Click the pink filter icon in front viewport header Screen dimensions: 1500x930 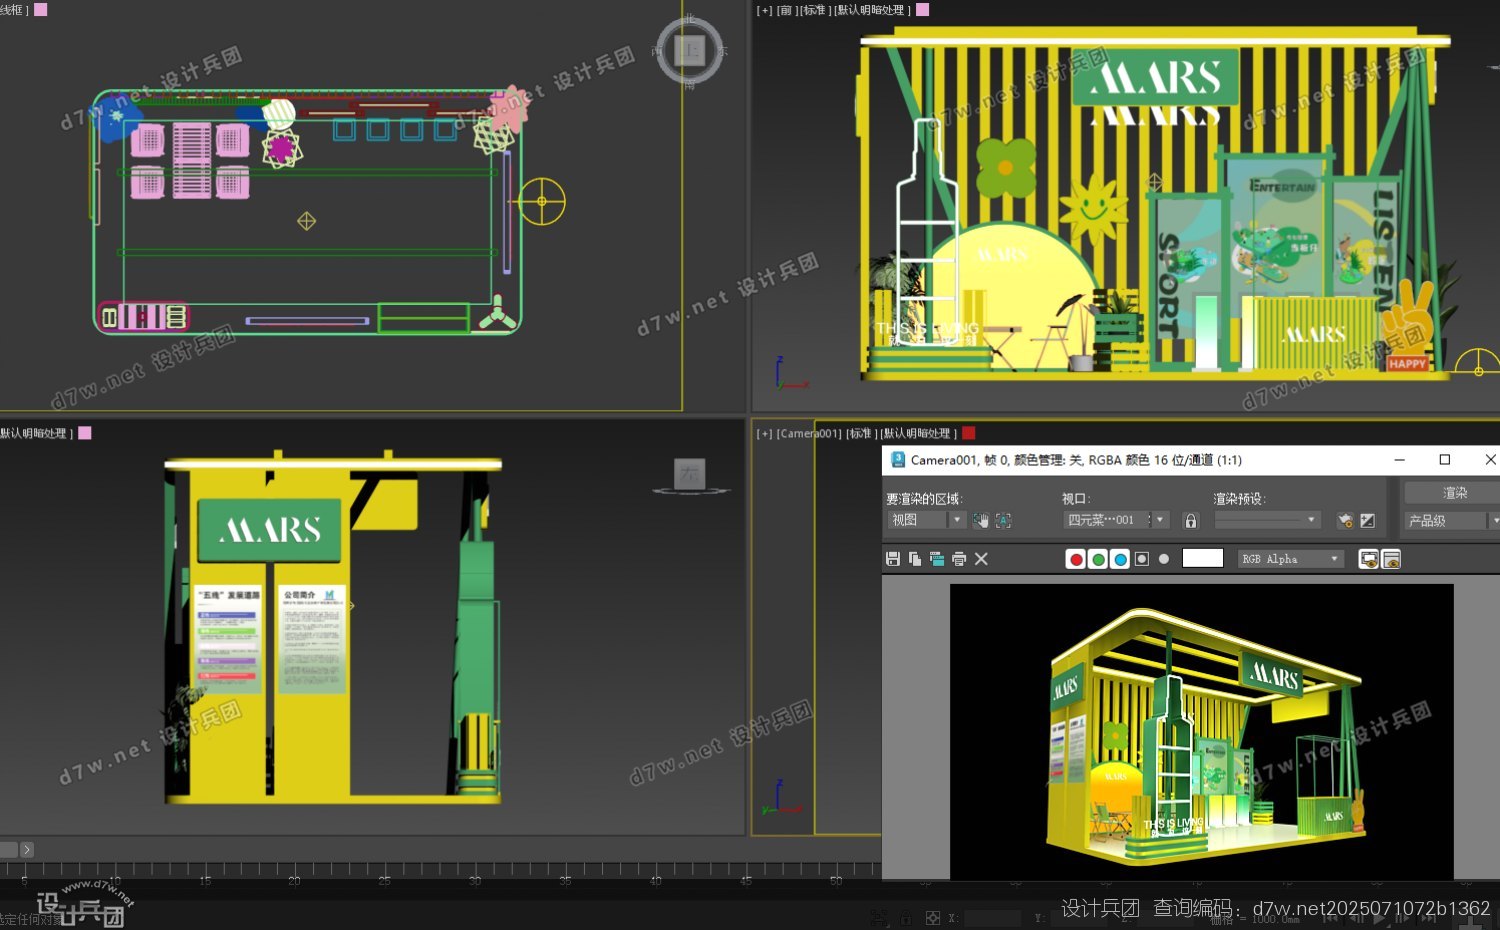tap(923, 10)
